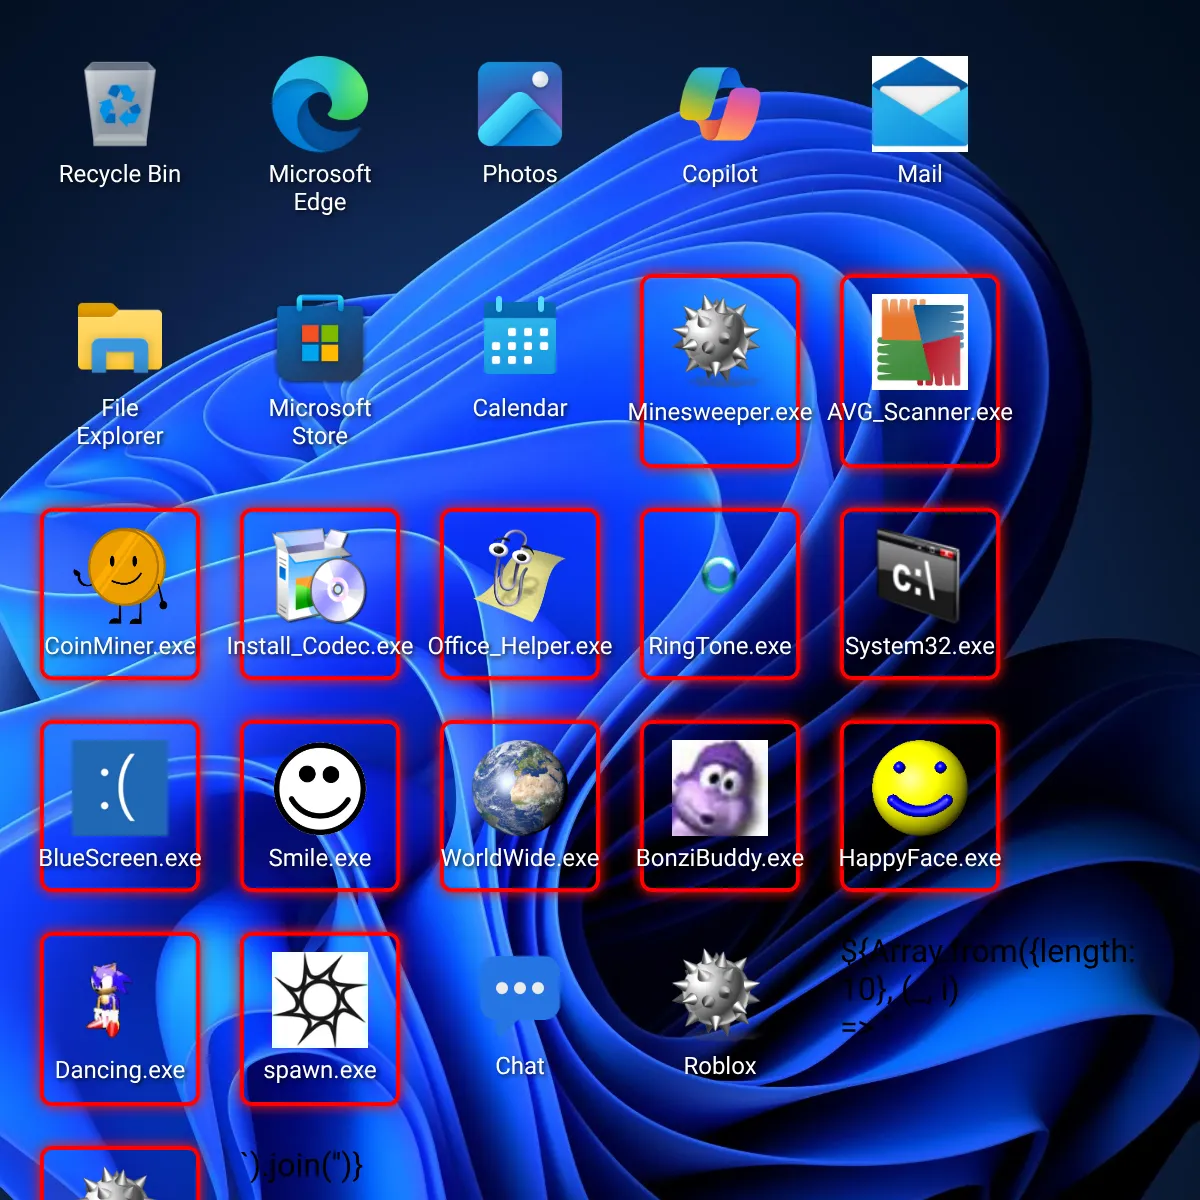Click the "AVG_Scanner.exe" file name label

tap(920, 412)
